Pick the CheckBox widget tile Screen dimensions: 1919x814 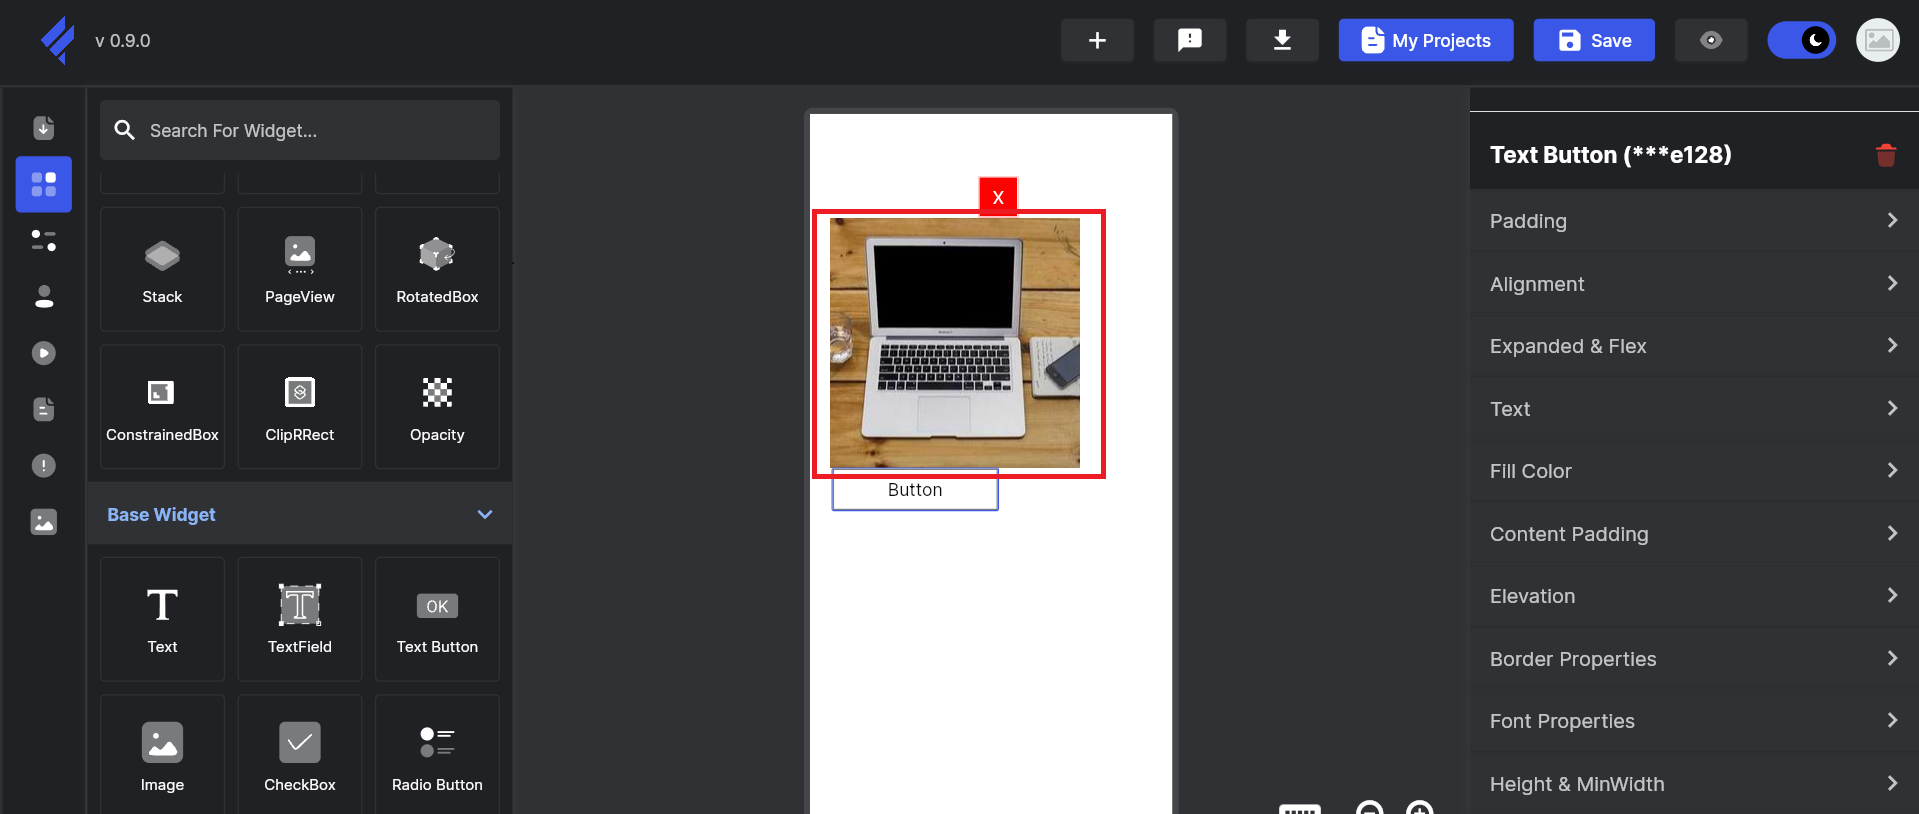[300, 756]
